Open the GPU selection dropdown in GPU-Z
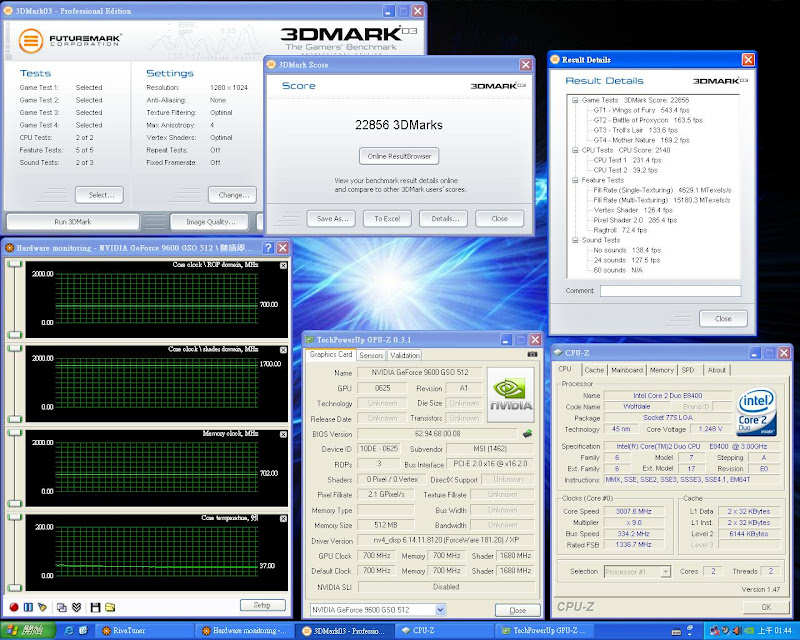800x640 pixels. (440, 609)
